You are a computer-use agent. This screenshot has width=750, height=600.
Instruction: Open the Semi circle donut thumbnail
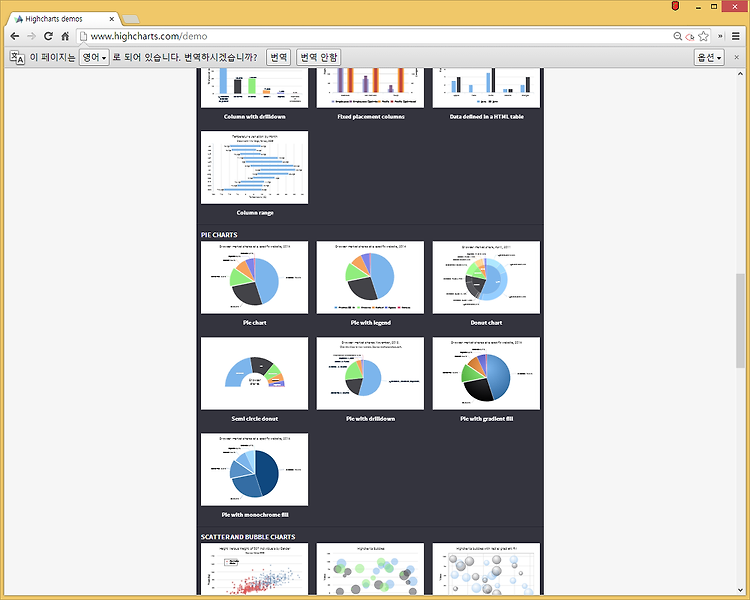254,373
